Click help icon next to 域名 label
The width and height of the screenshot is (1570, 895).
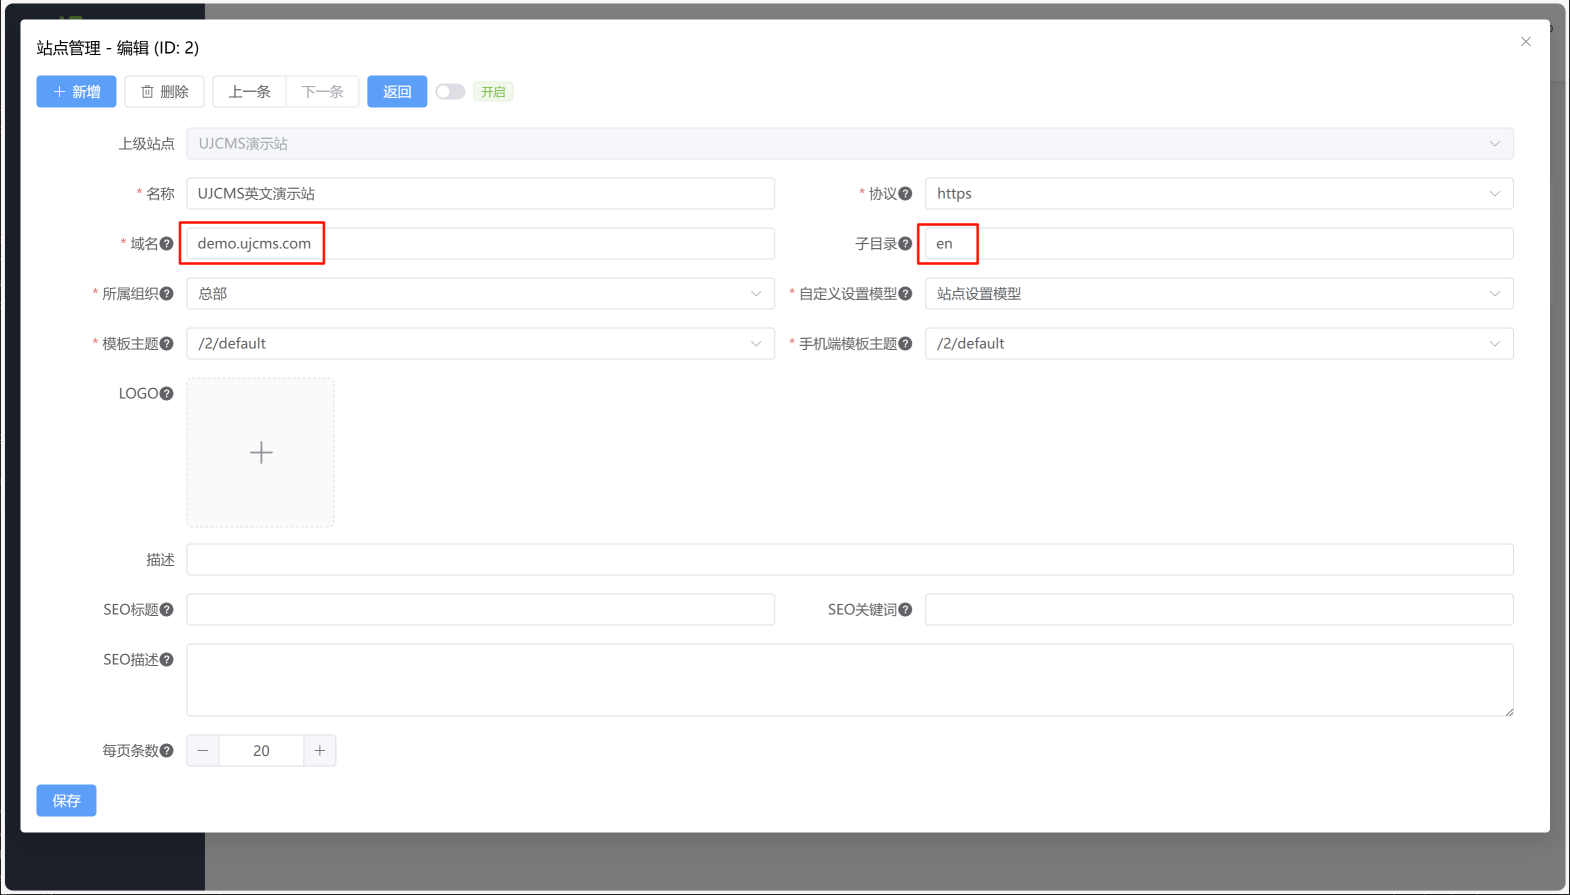coord(167,244)
